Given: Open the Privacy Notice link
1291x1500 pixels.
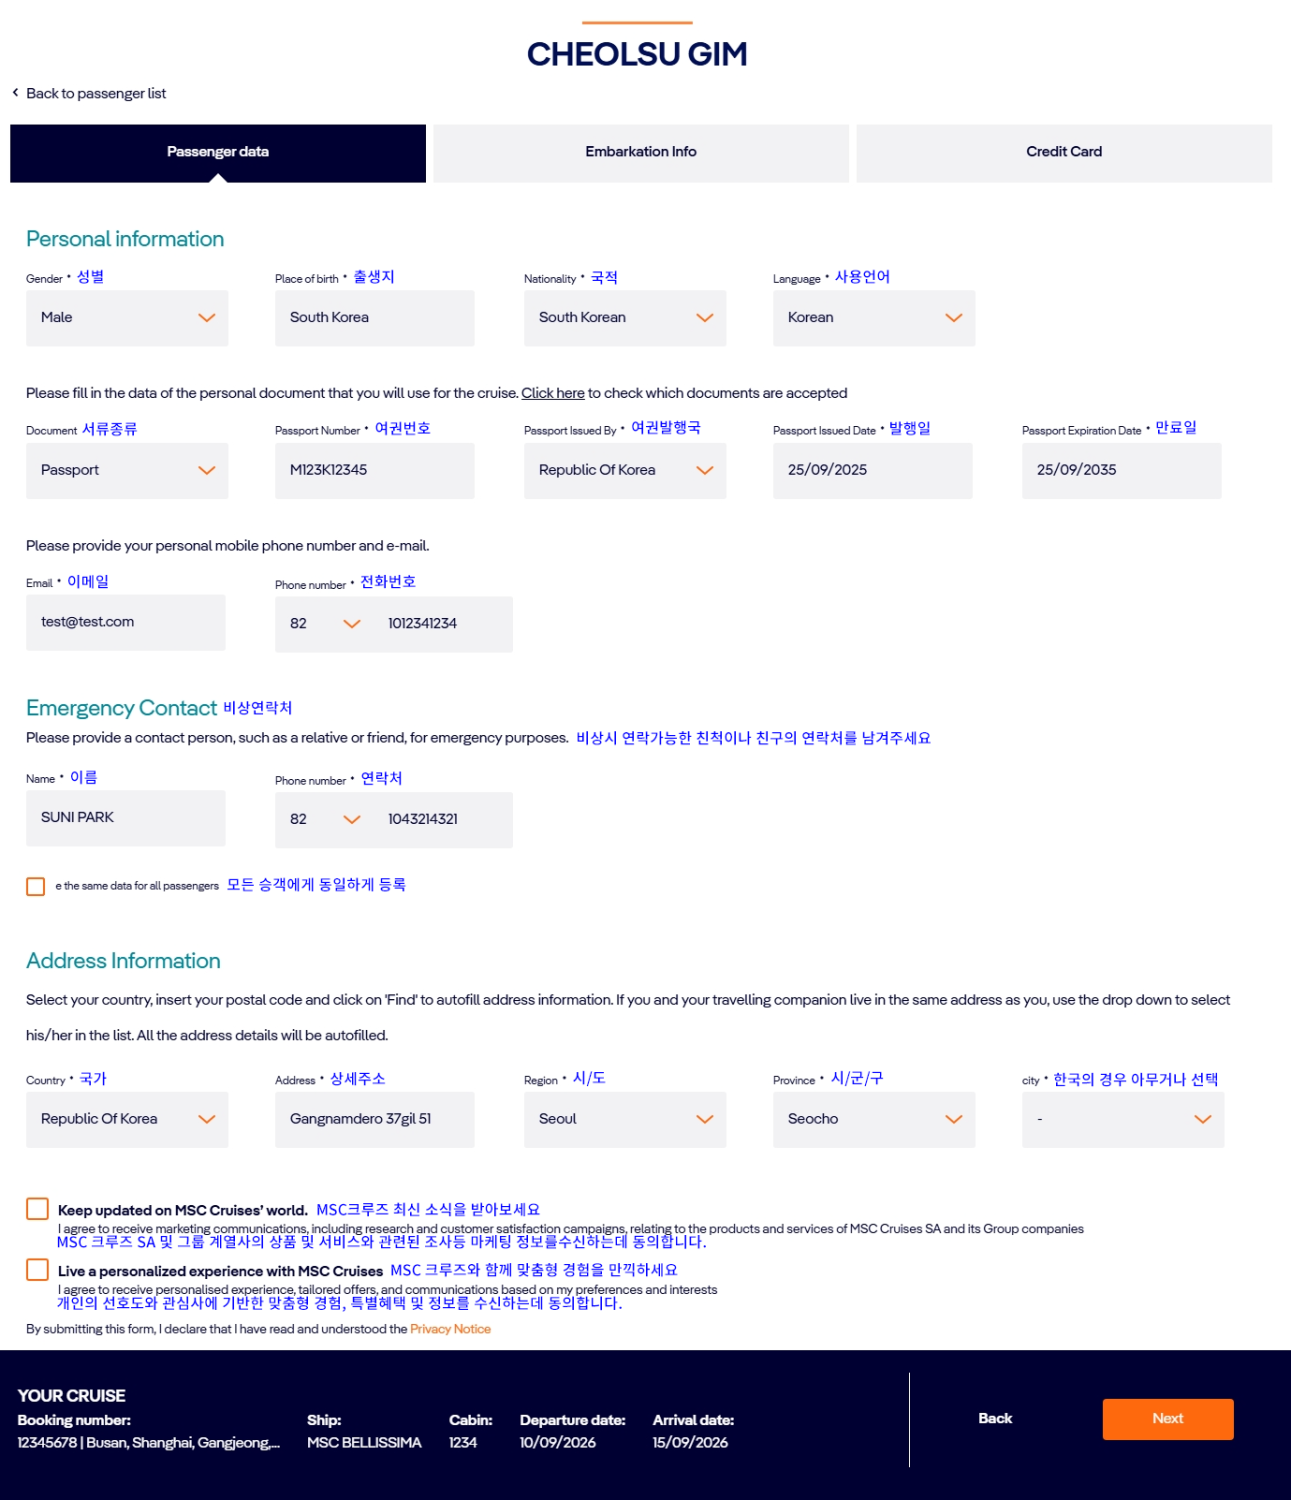Looking at the screenshot, I should 450,1329.
